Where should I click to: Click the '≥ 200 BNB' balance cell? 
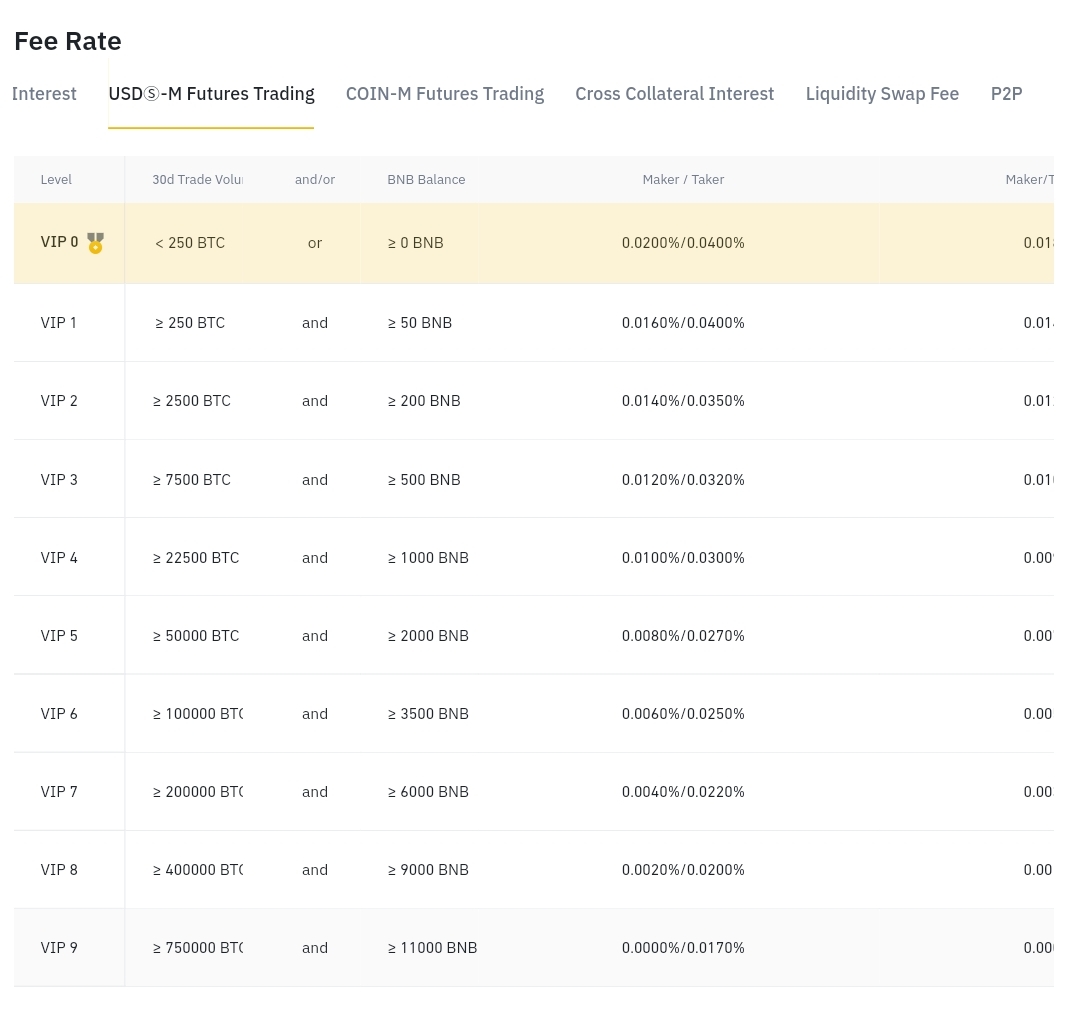(424, 401)
